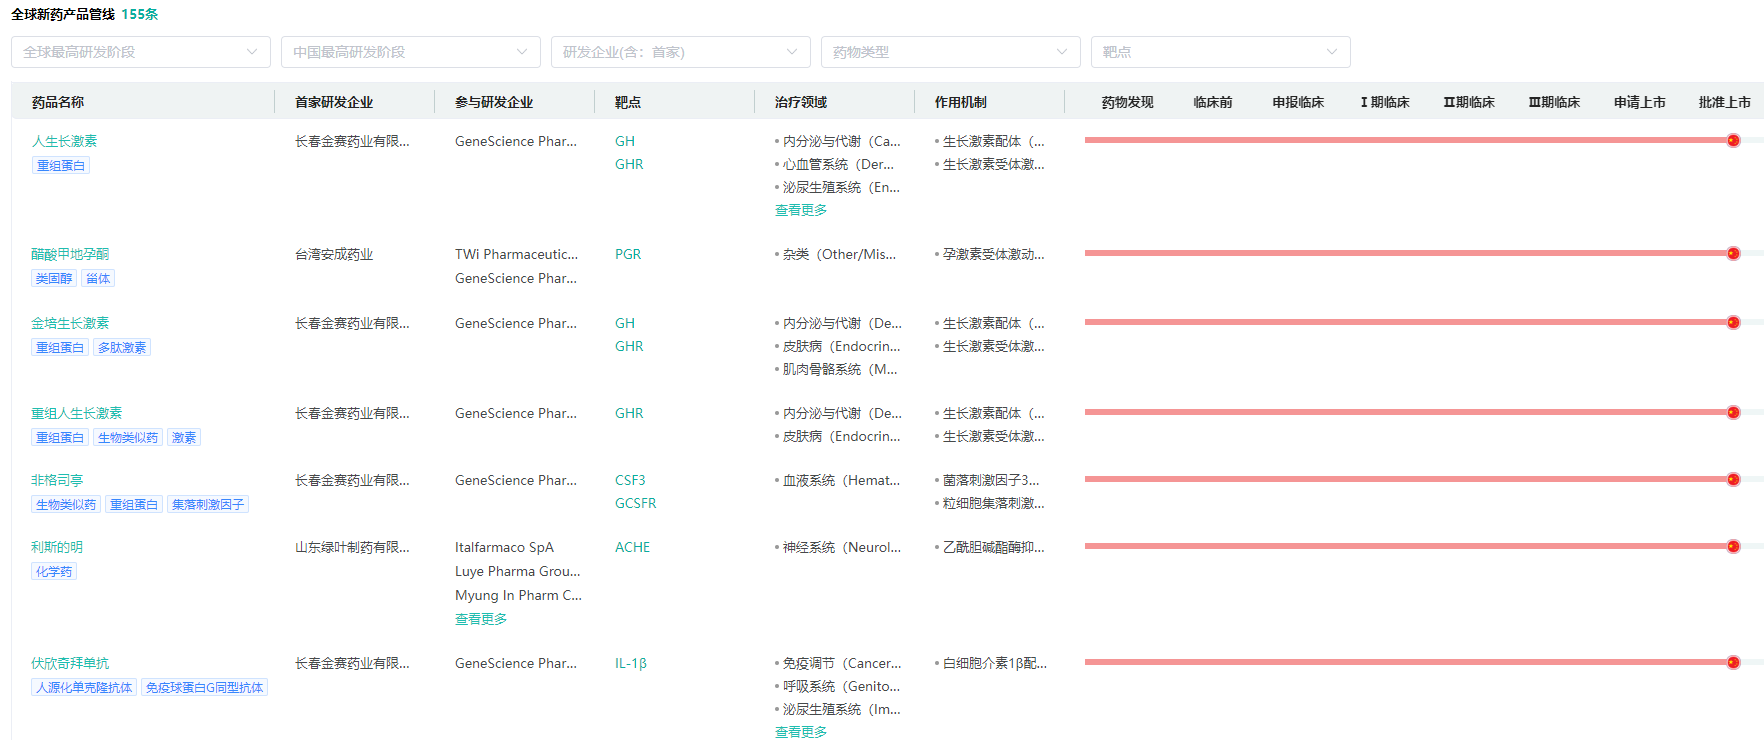Open the 人生长激素 drug link
1764x740 pixels.
coord(64,141)
